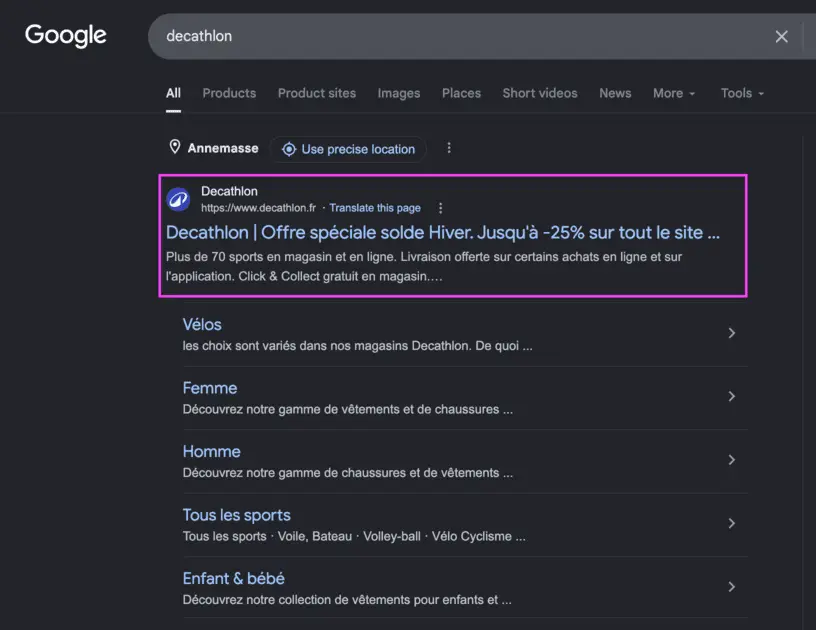Open the three-dot menu for Decathlon result
This screenshot has height=630, width=816.
(x=440, y=208)
